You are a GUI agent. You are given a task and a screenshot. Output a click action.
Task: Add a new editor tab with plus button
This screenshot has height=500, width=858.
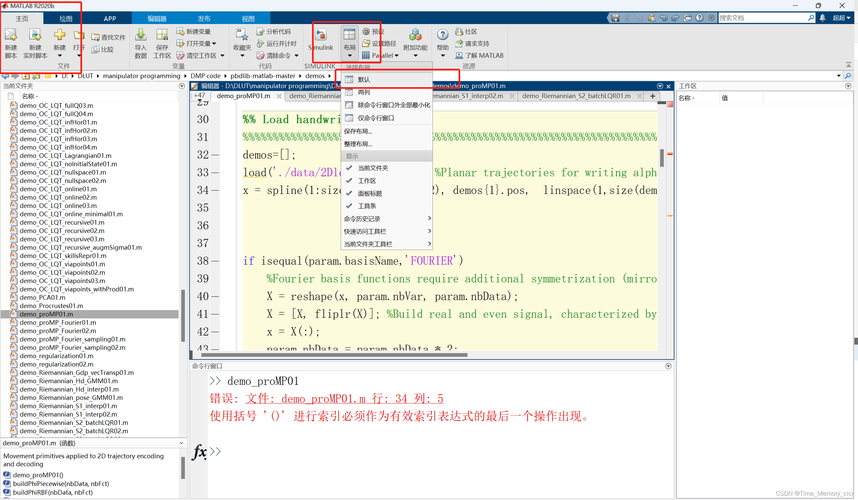pos(652,96)
